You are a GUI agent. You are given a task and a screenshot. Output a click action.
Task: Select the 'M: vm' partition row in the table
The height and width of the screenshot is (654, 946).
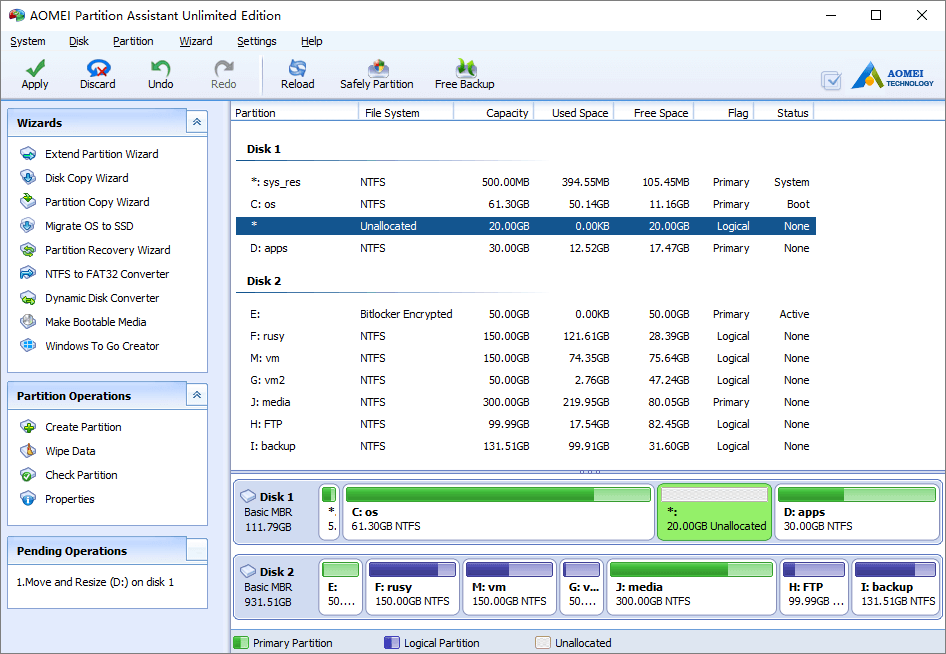pos(525,358)
